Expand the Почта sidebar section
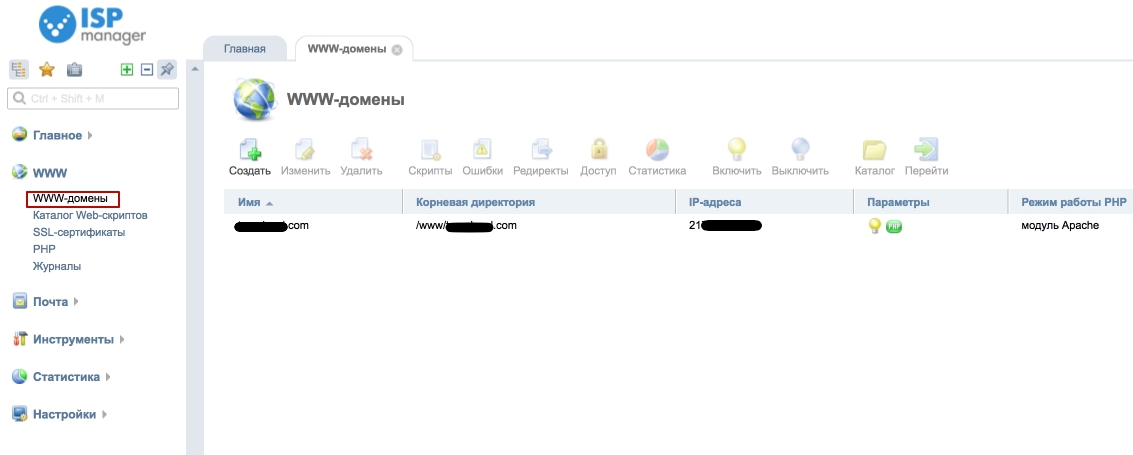The height and width of the screenshot is (455, 1133). pos(50,301)
